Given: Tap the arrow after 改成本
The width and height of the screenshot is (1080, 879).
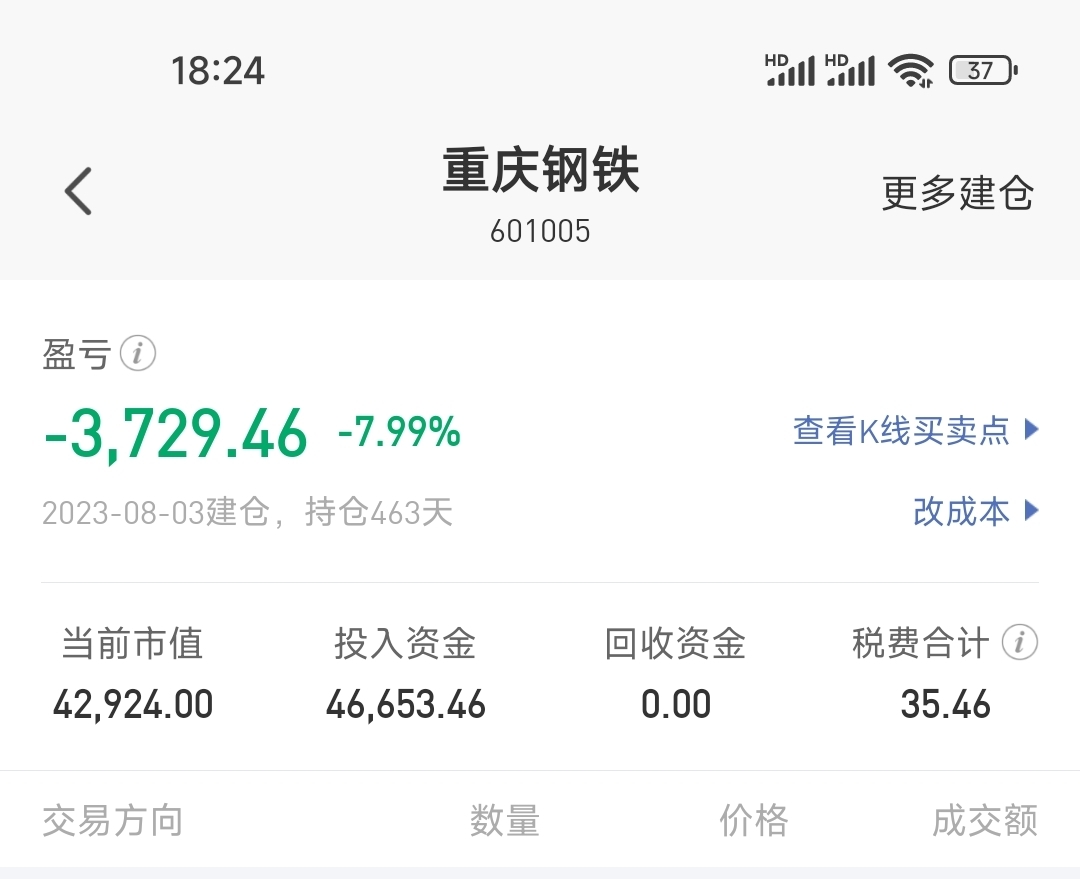Looking at the screenshot, I should 1031,510.
